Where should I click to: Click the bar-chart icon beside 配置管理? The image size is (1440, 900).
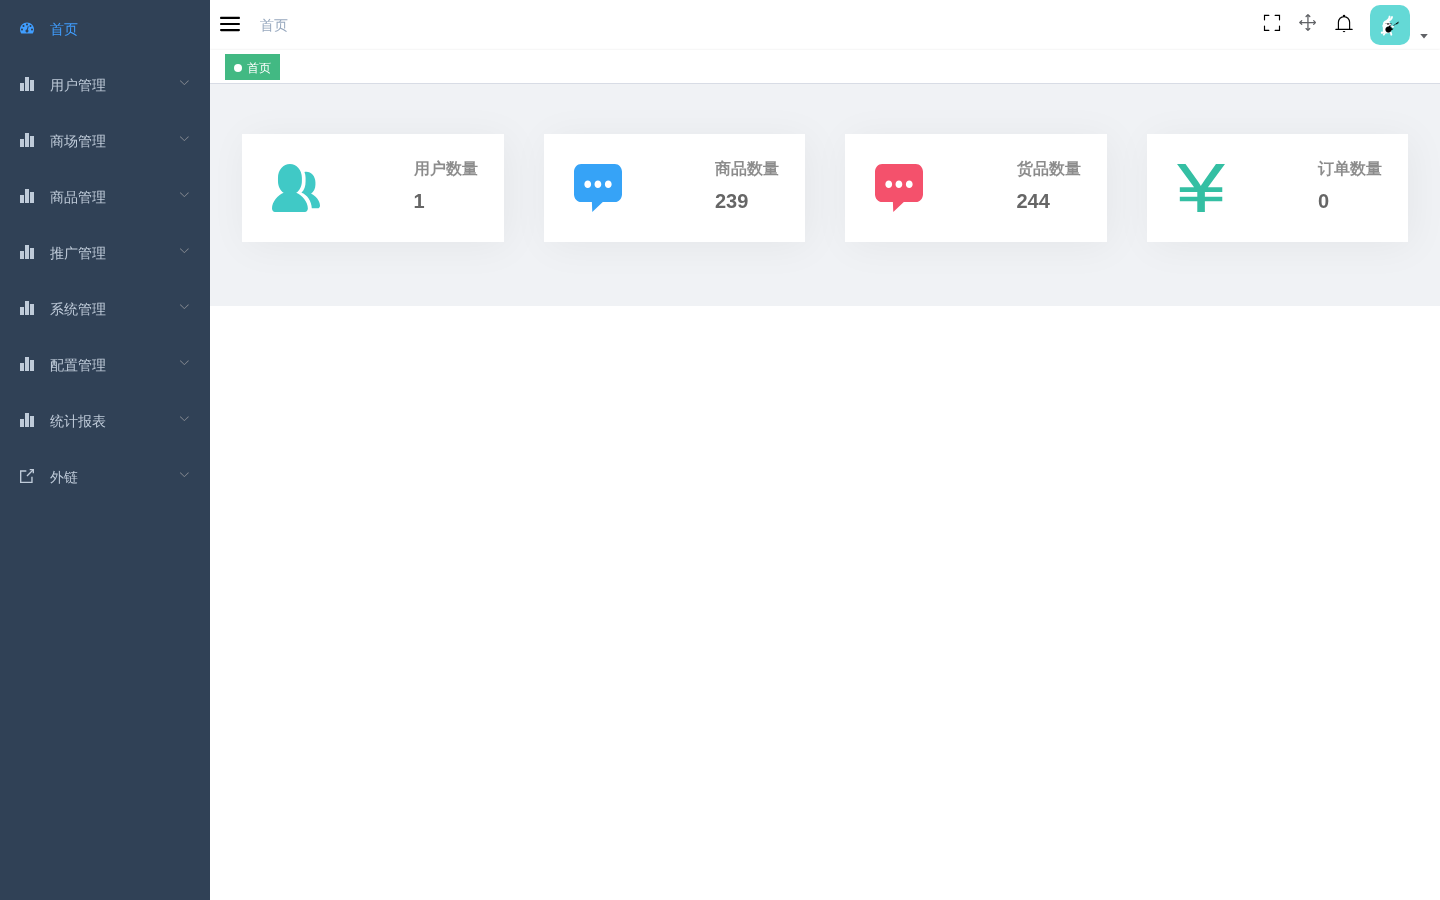point(27,364)
